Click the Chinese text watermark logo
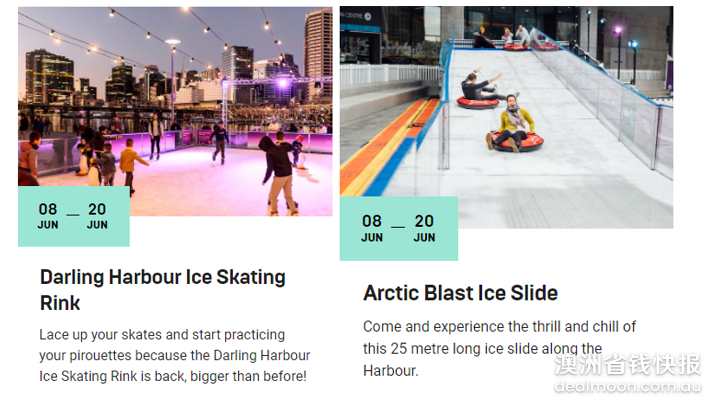Image resolution: width=703 pixels, height=403 pixels. pyautogui.click(x=628, y=364)
